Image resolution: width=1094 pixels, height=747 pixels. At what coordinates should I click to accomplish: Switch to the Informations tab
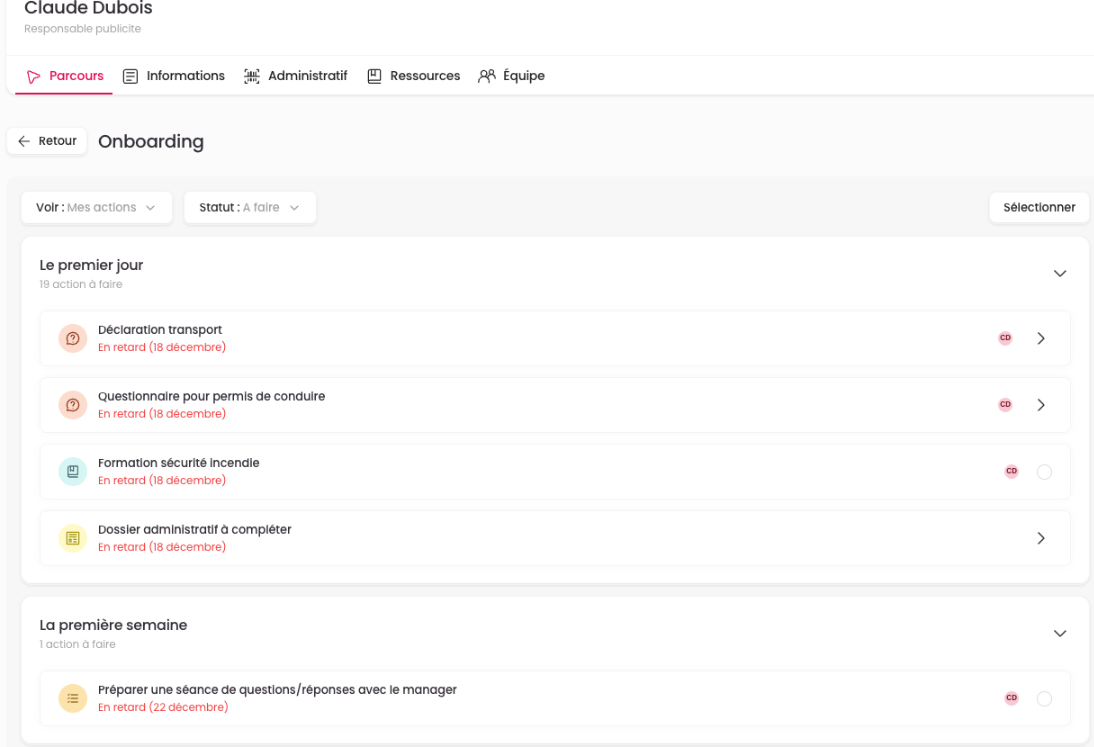[174, 76]
